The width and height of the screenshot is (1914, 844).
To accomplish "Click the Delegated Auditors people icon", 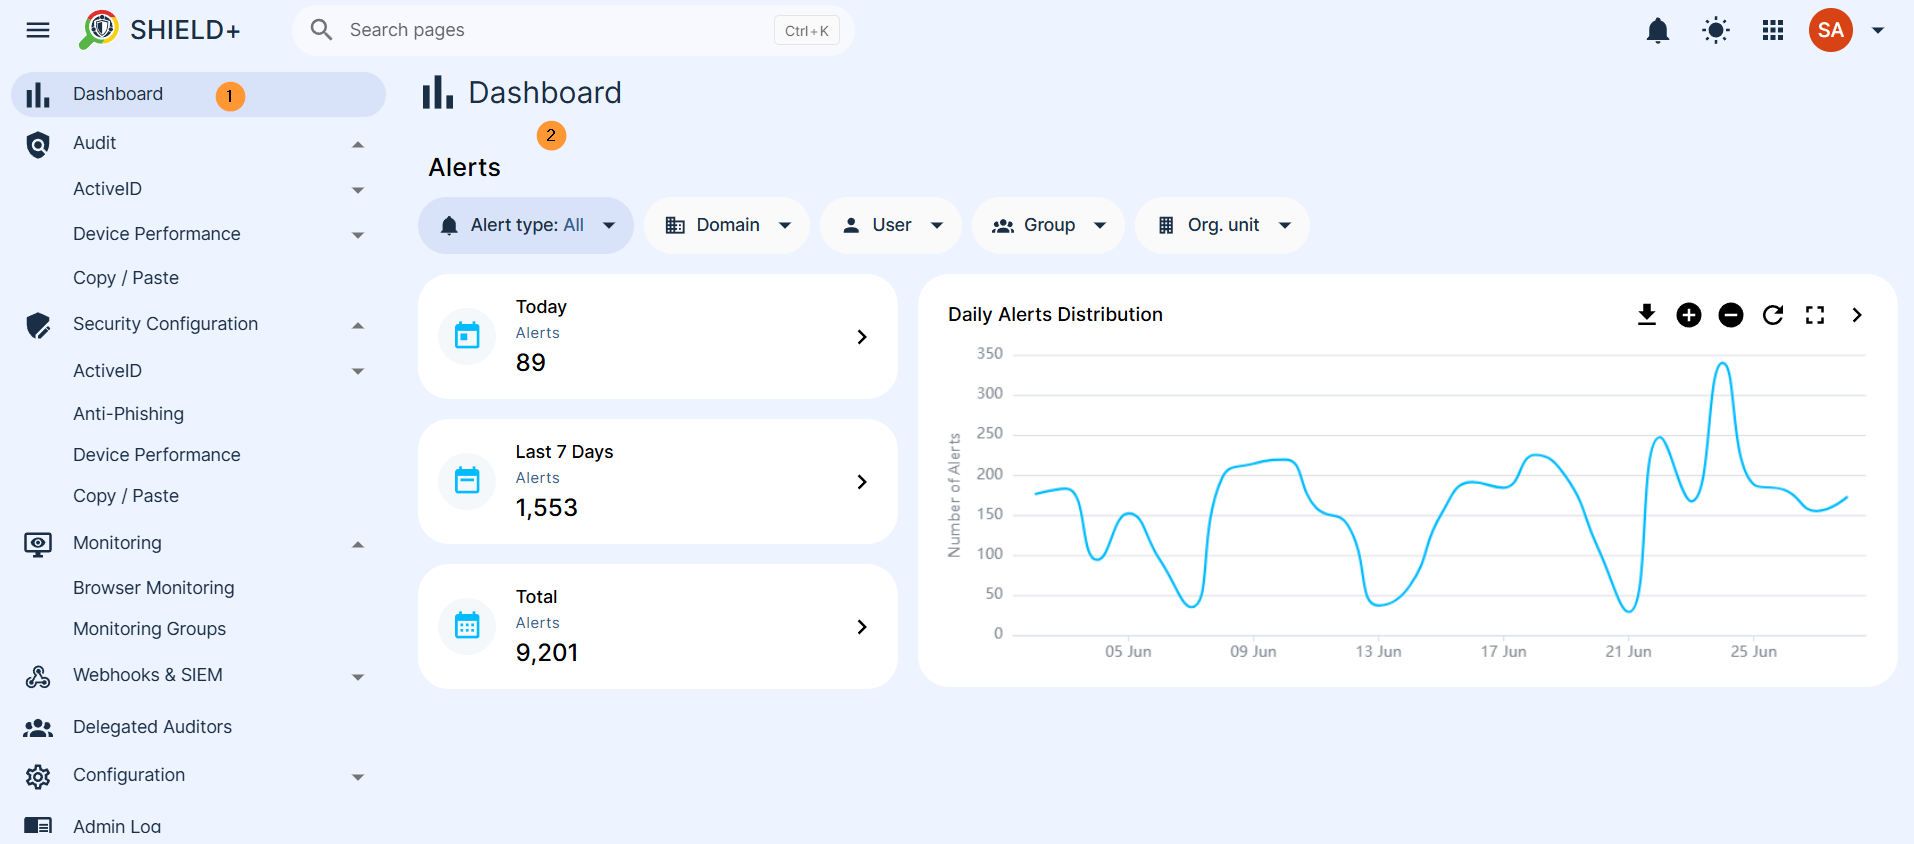I will pyautogui.click(x=38, y=728).
